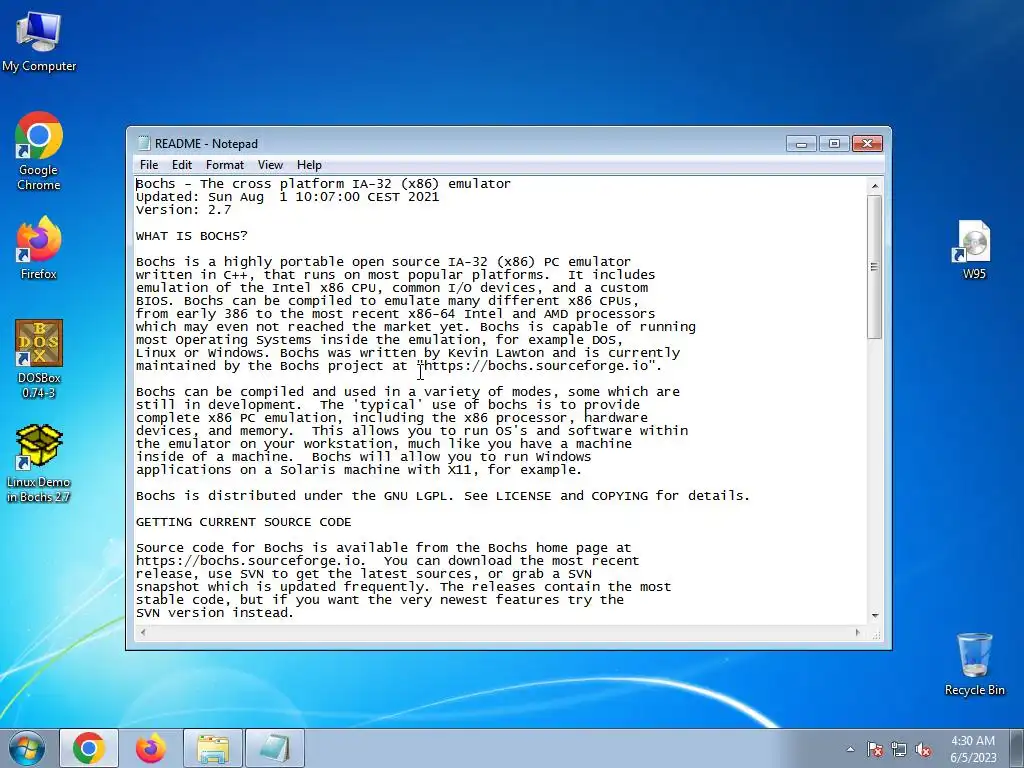Click the 'Updated: Sun Aug 1' line

[287, 197]
